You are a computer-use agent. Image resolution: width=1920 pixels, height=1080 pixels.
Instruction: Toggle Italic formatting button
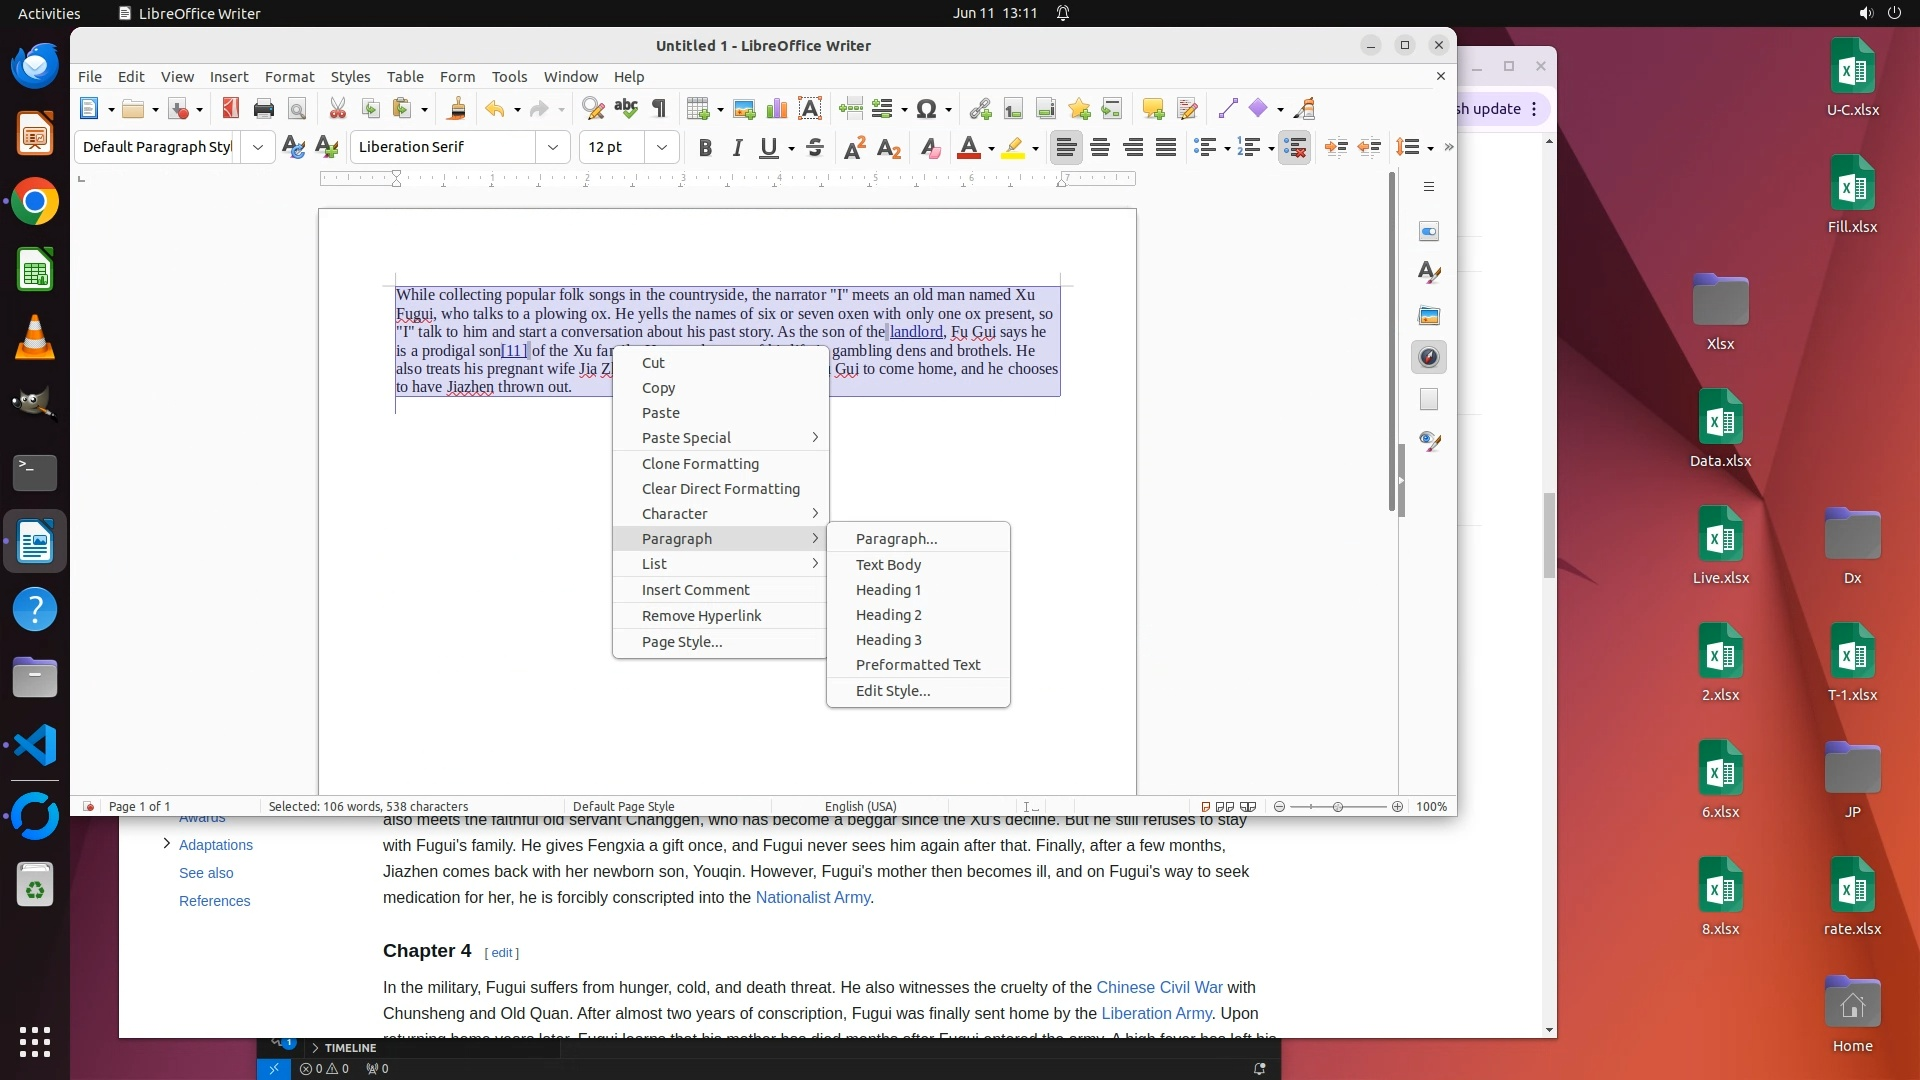(x=738, y=148)
